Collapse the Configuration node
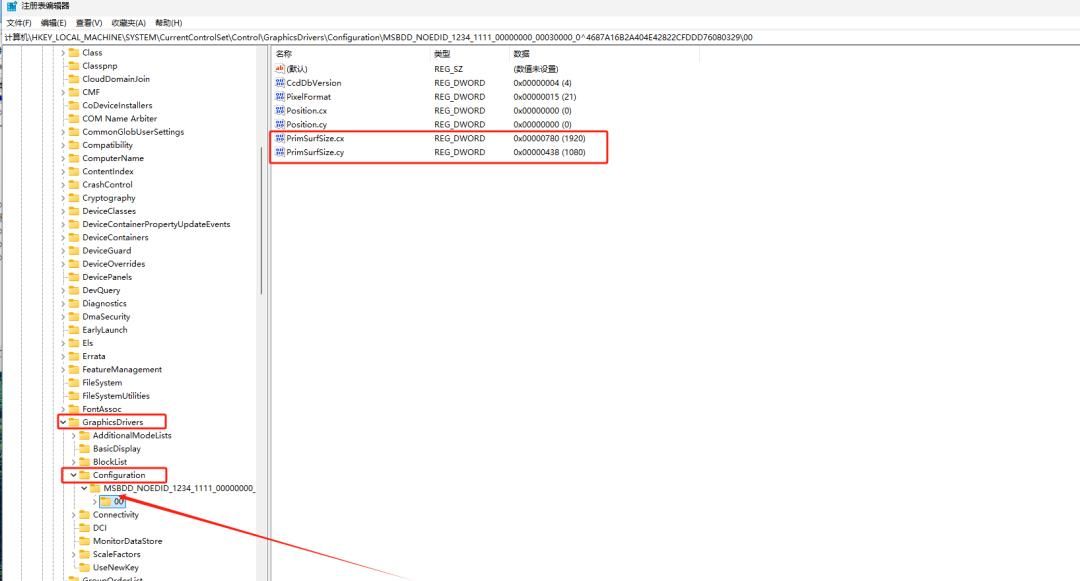This screenshot has width=1080, height=581. pyautogui.click(x=73, y=475)
